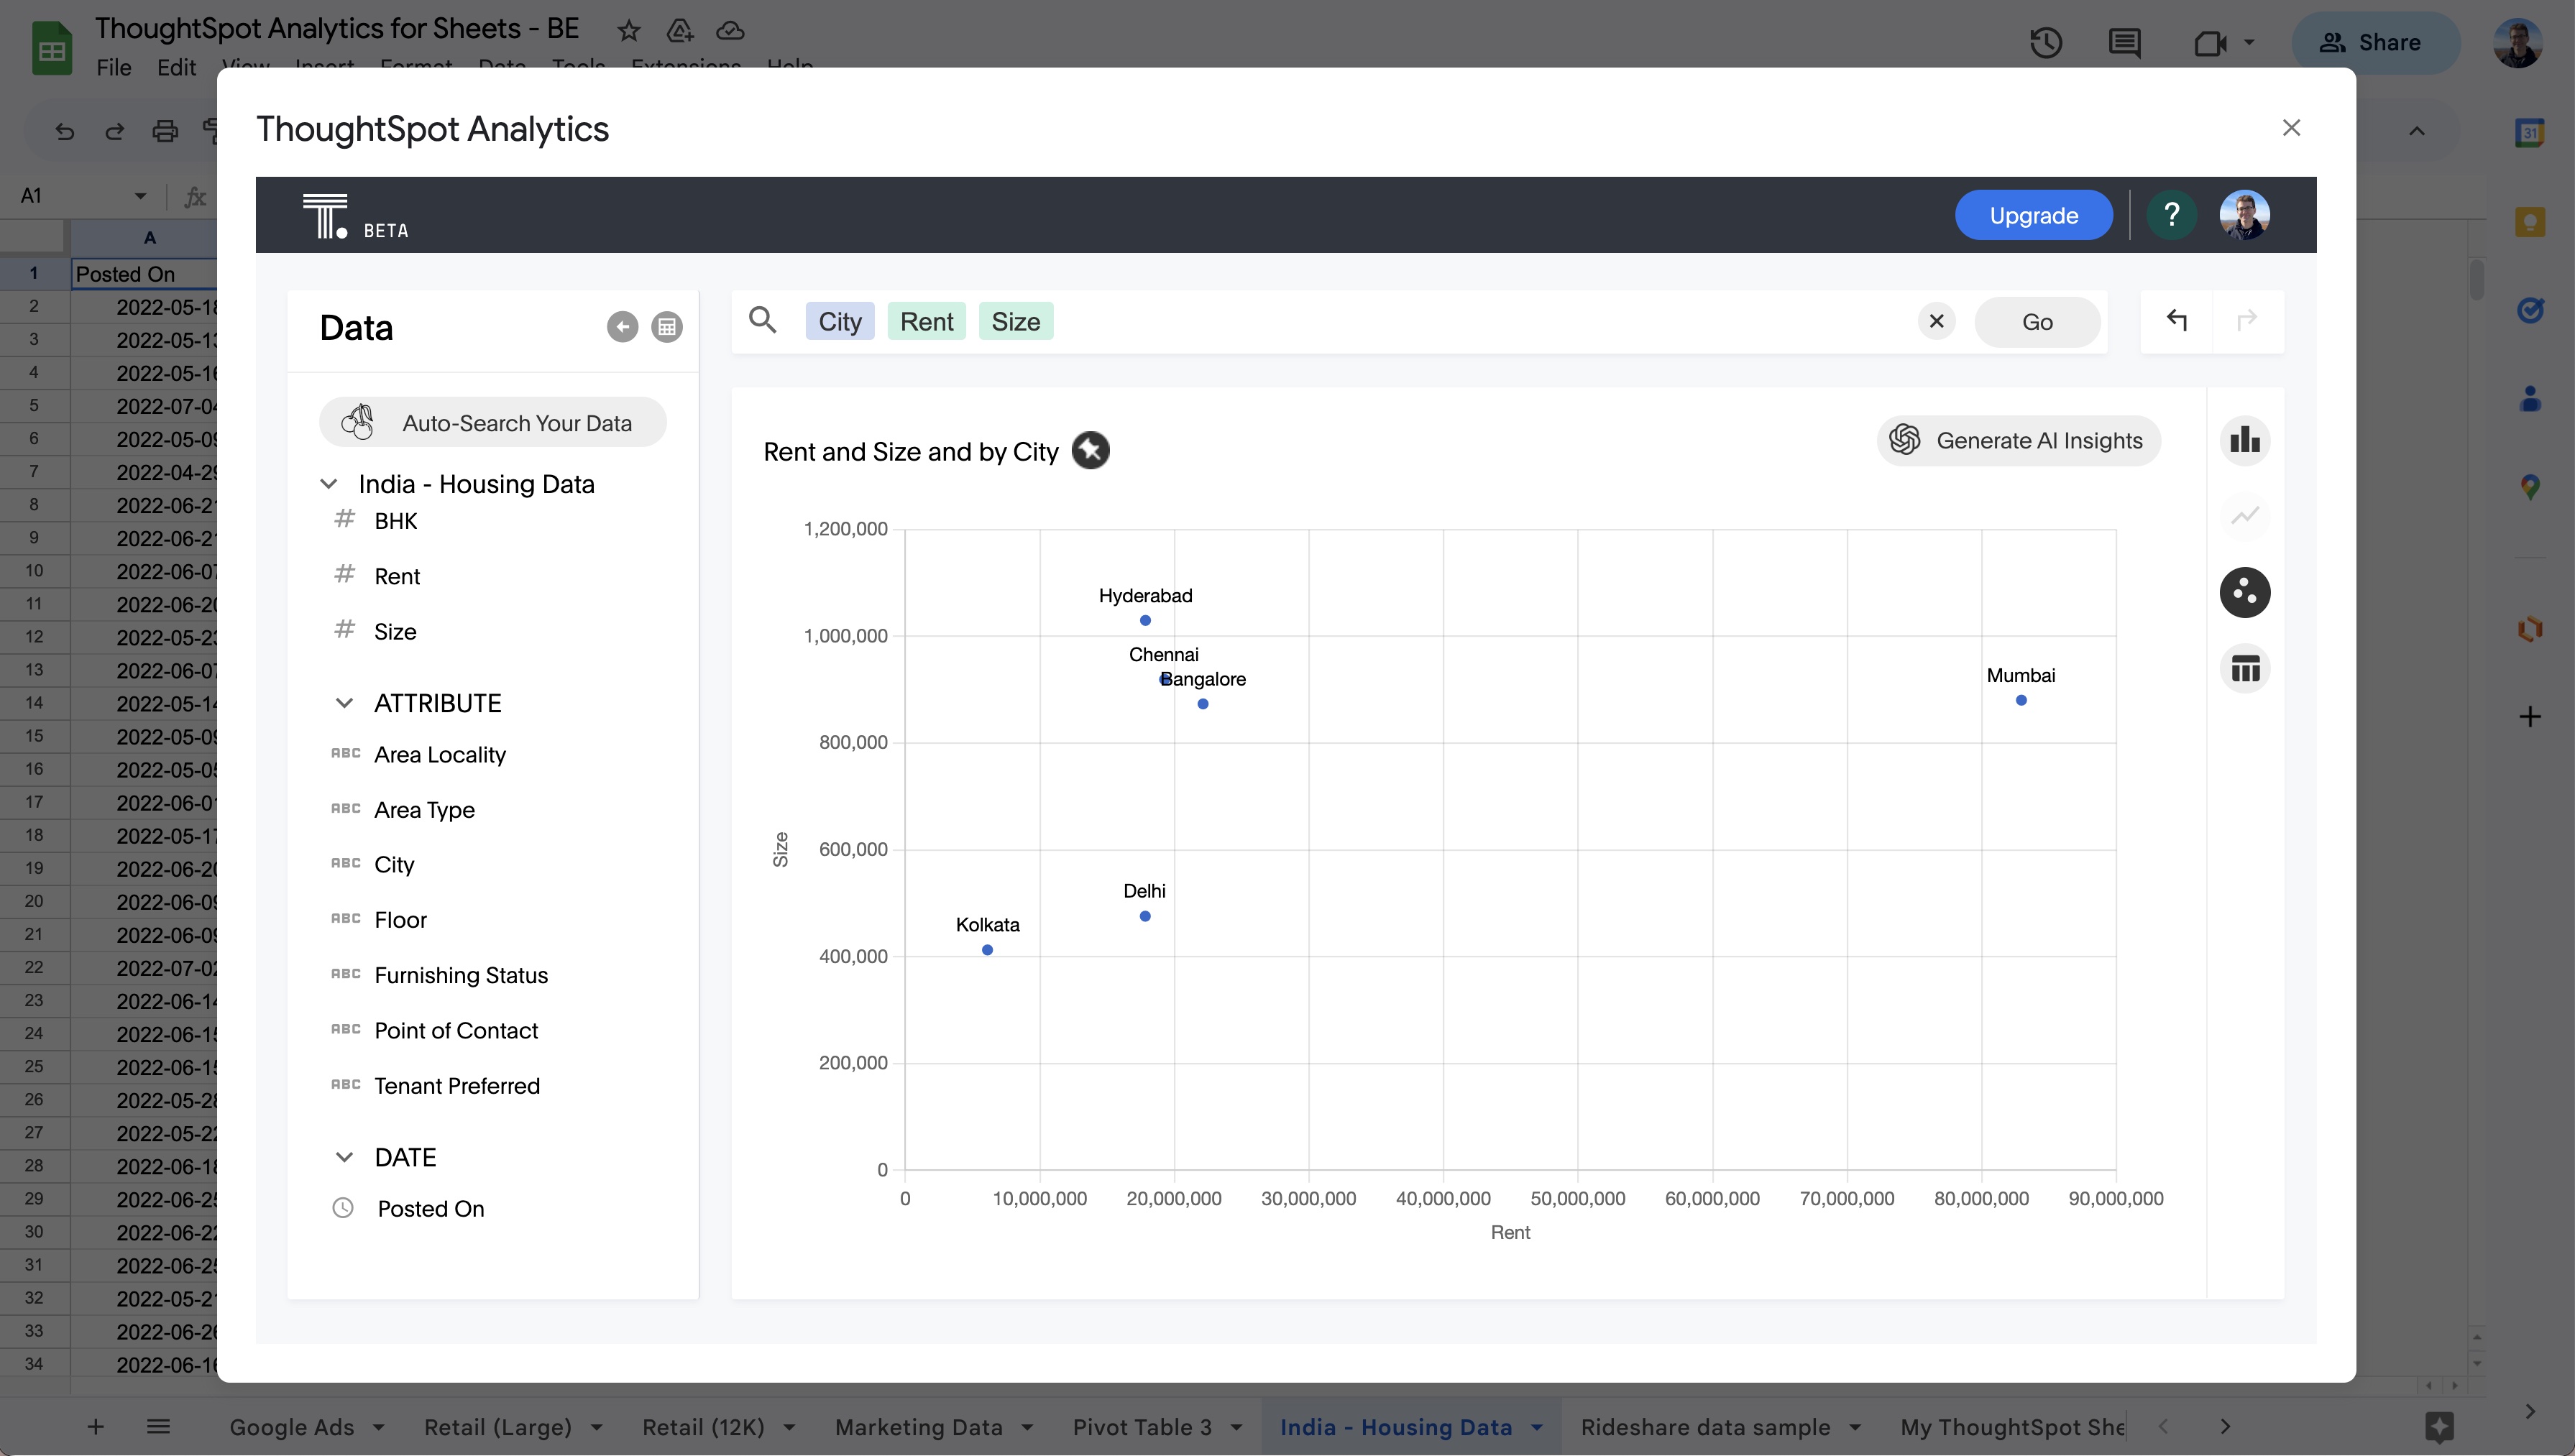The image size is (2575, 1456).
Task: Open Google Contacts side panel icon
Action: (x=2530, y=399)
